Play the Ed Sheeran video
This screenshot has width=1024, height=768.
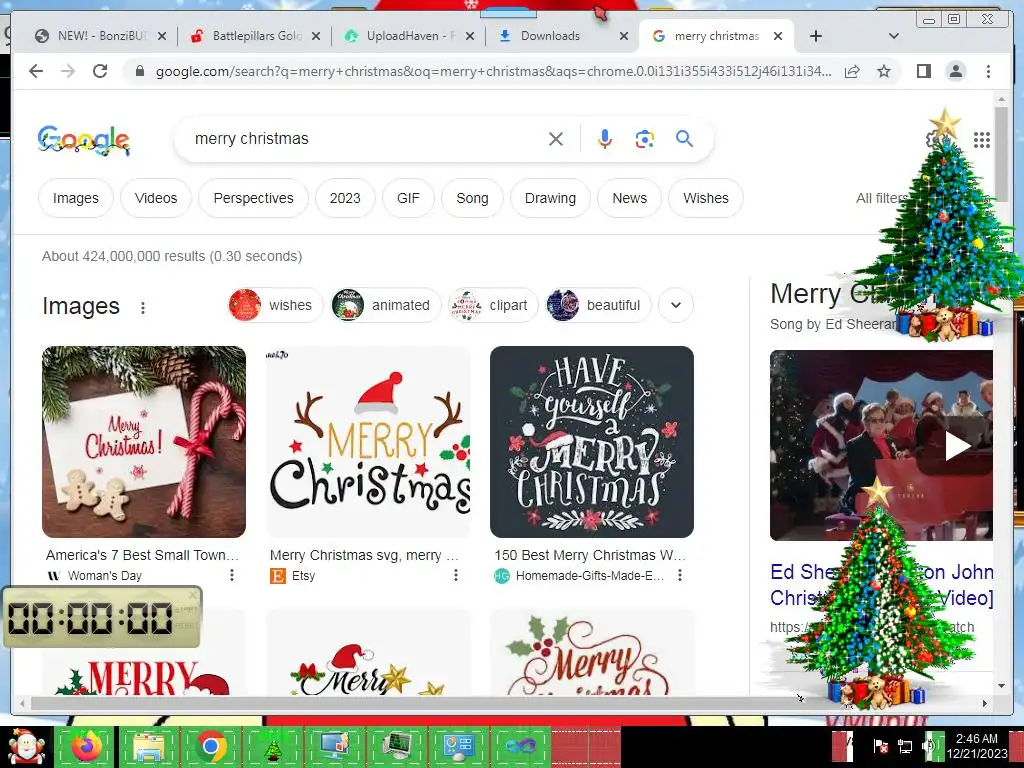coord(957,447)
